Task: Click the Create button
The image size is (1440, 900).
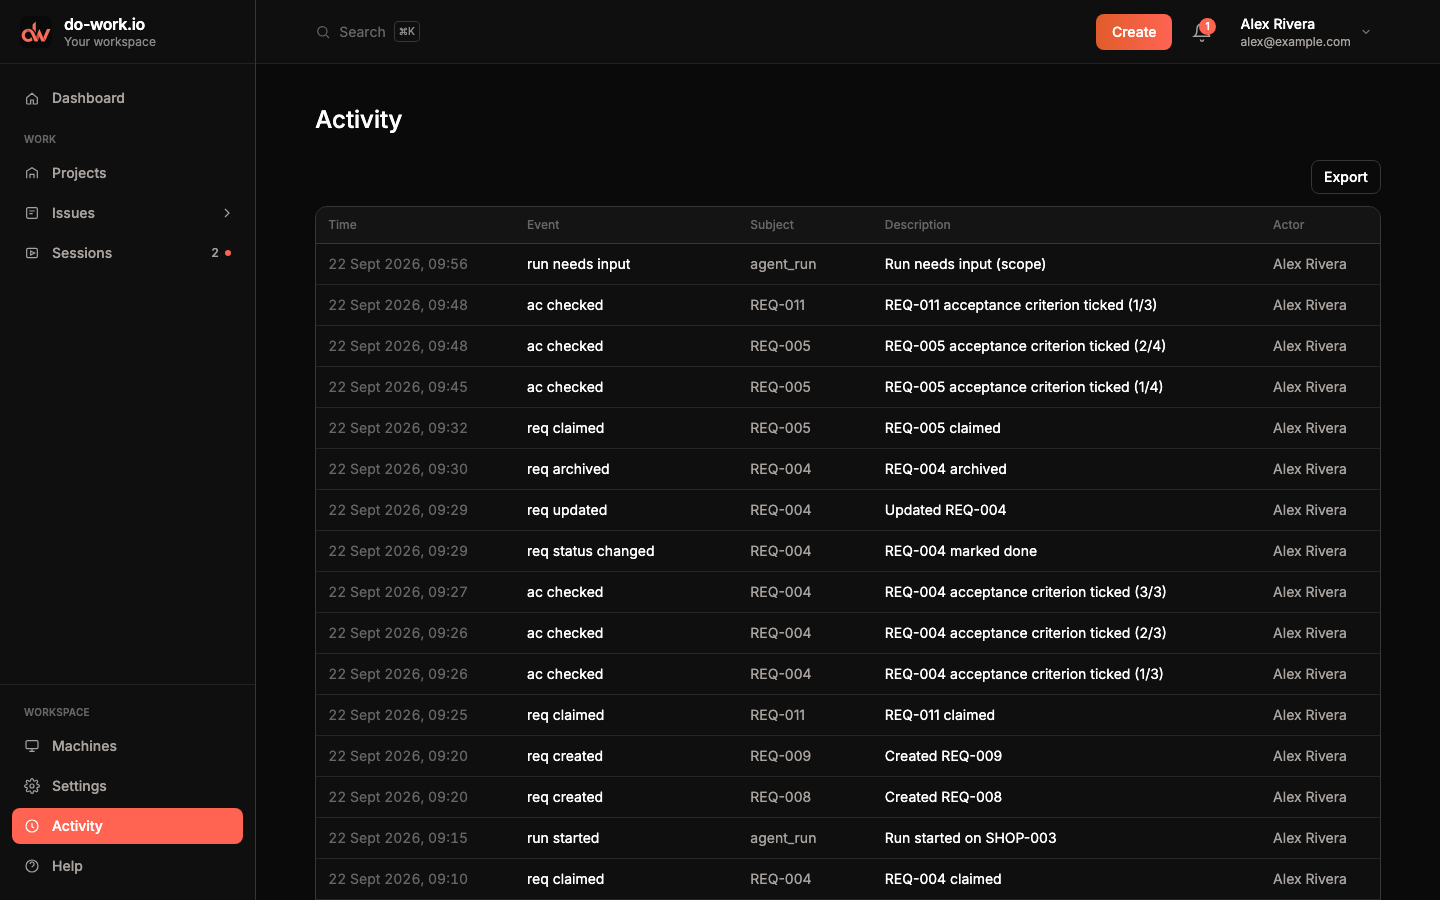Action: [1134, 32]
